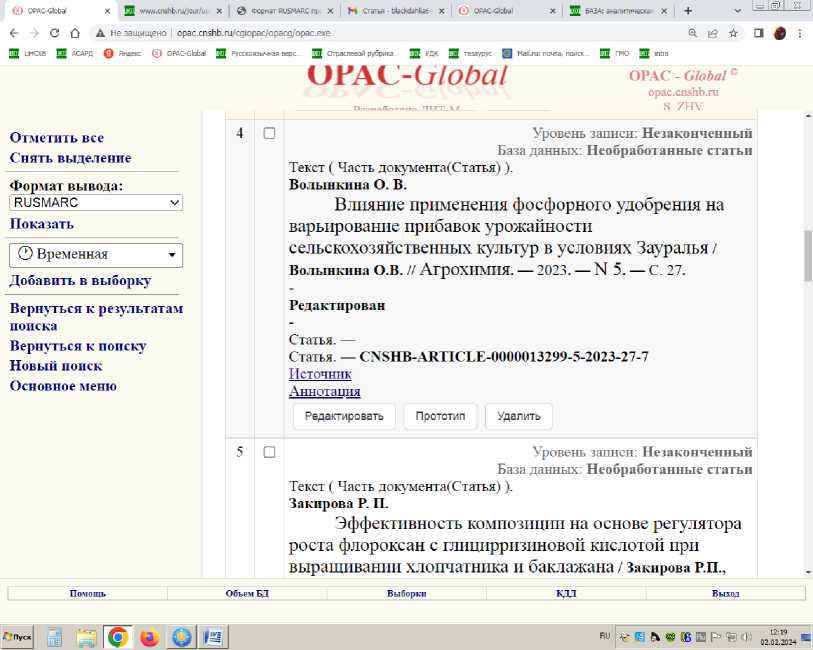Viewport: 813px width, 650px height.
Task: Click the page vertical scrollbar thumb
Action: click(x=806, y=256)
